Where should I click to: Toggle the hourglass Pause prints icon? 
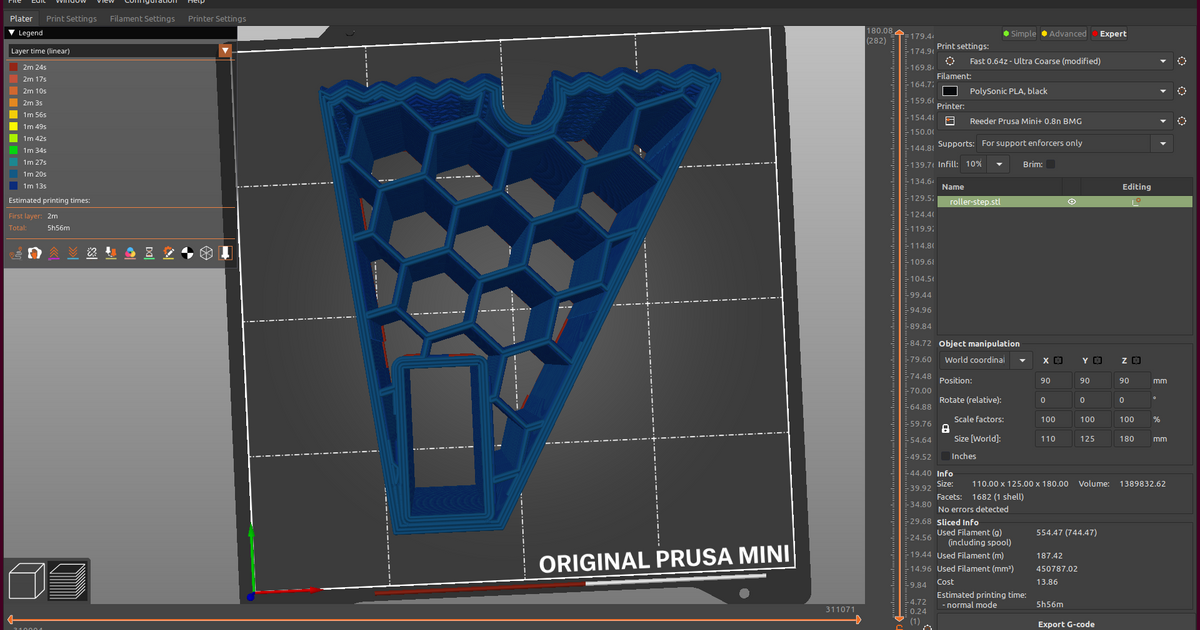[x=148, y=253]
